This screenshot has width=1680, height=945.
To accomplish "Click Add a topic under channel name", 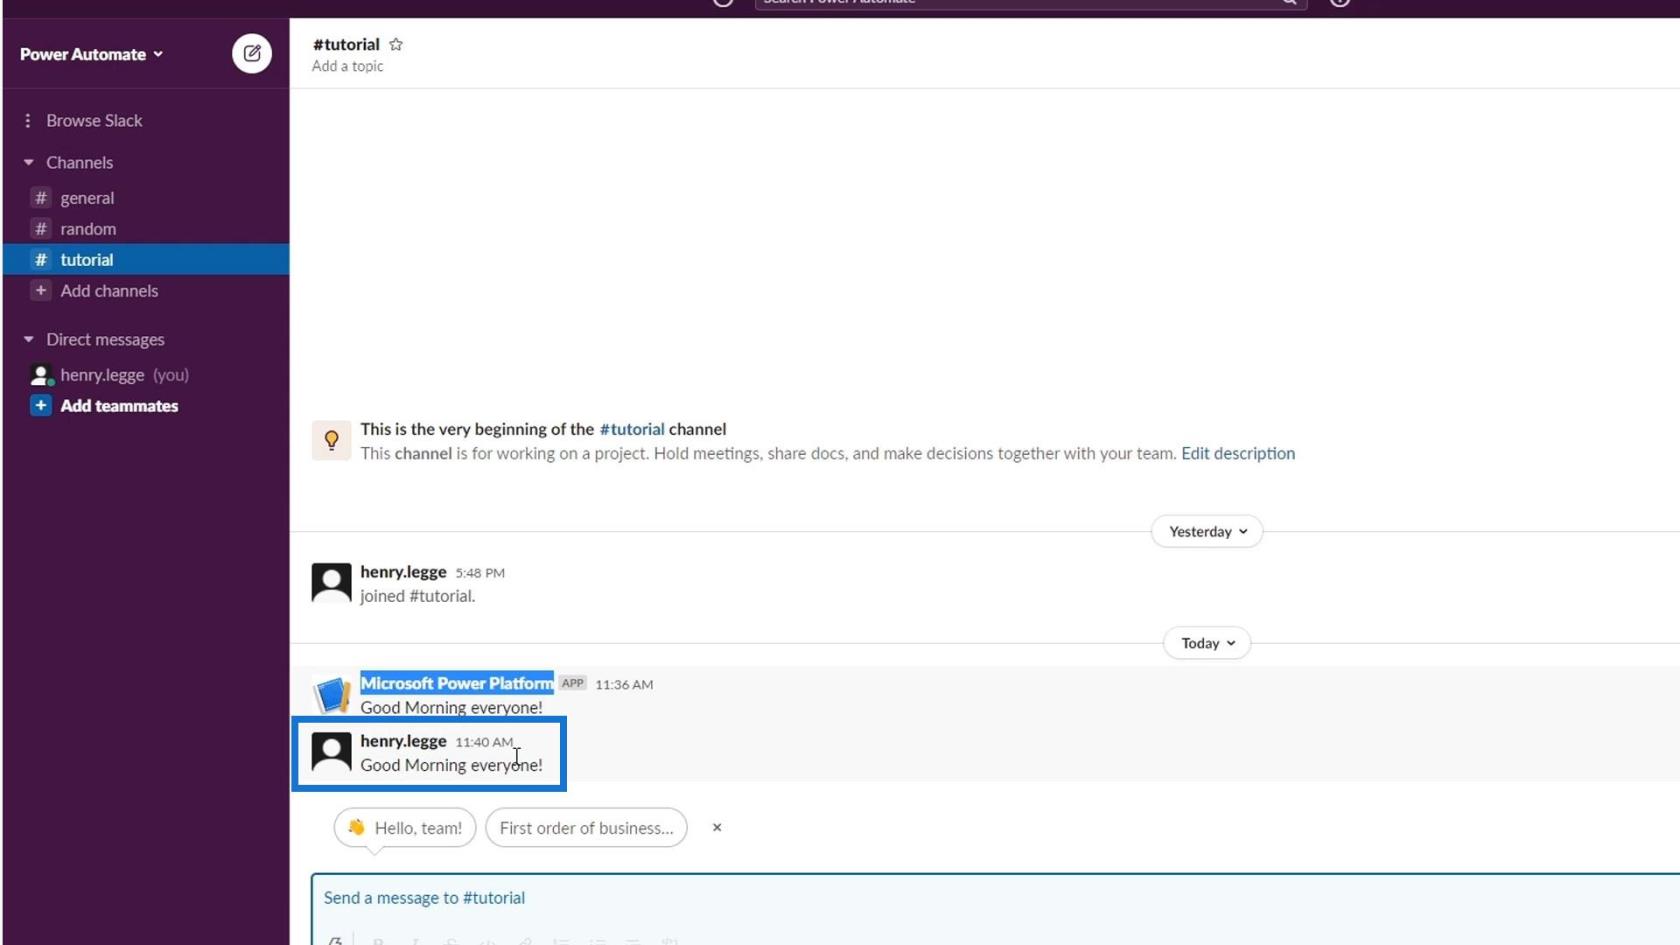I will [x=347, y=66].
